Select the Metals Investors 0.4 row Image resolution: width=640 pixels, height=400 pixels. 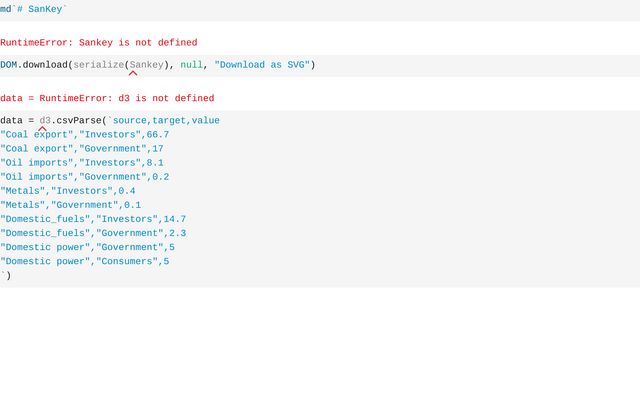pyautogui.click(x=68, y=191)
